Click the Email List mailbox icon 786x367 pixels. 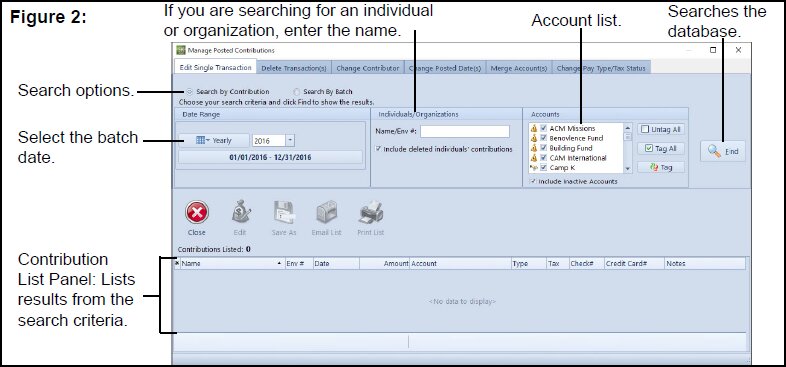[327, 213]
